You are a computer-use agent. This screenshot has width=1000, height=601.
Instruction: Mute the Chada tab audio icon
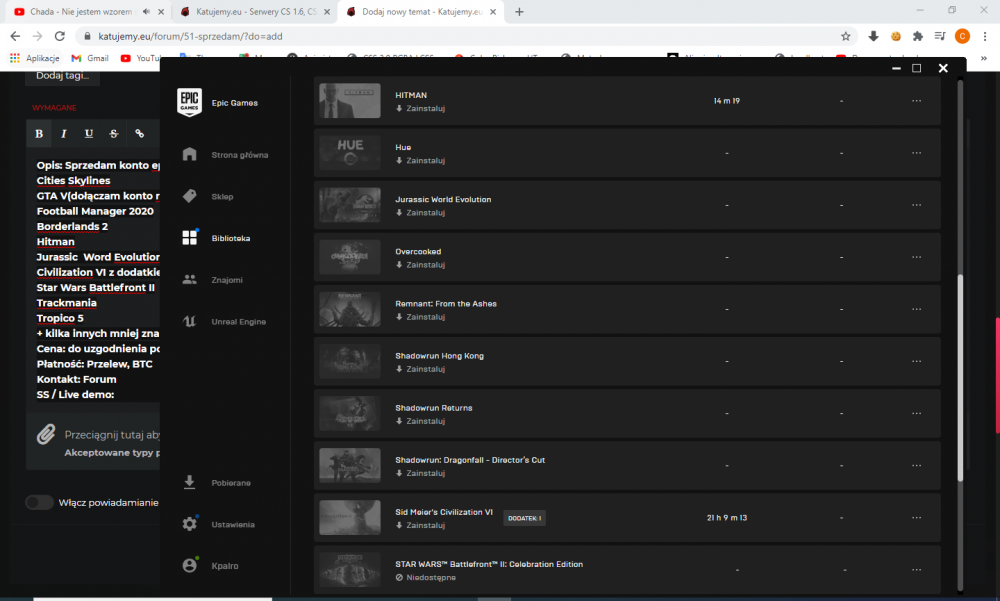pos(146,11)
